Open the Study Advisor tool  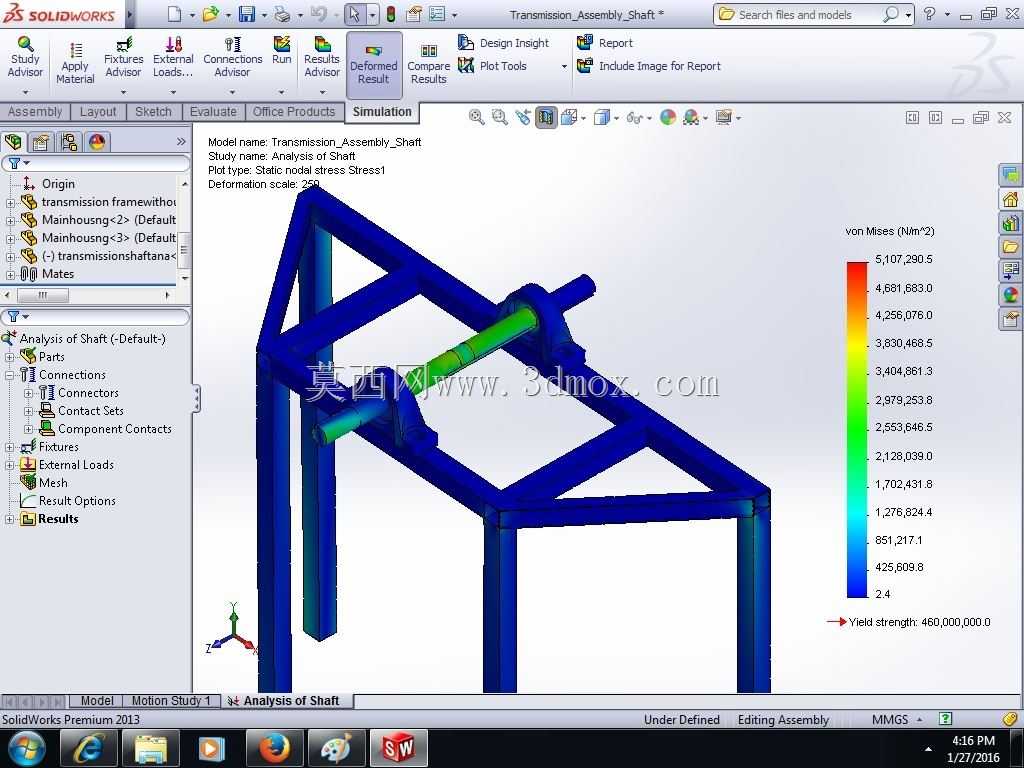click(x=25, y=57)
